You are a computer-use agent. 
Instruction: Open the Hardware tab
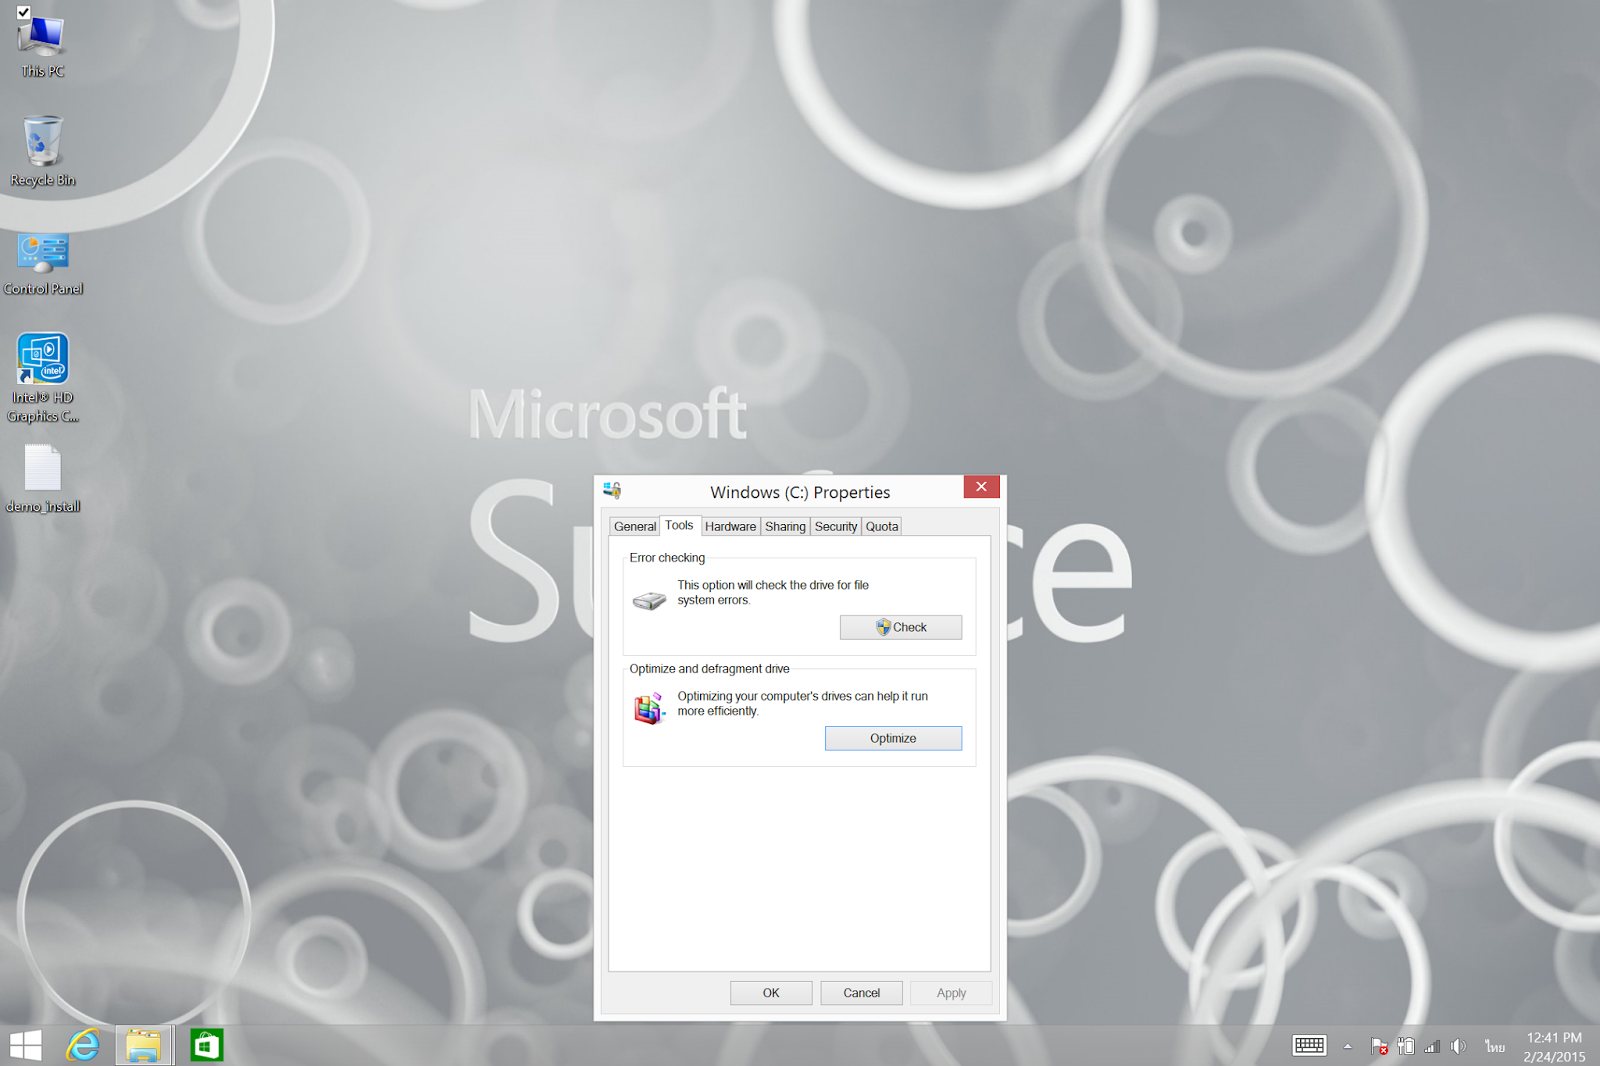(730, 527)
